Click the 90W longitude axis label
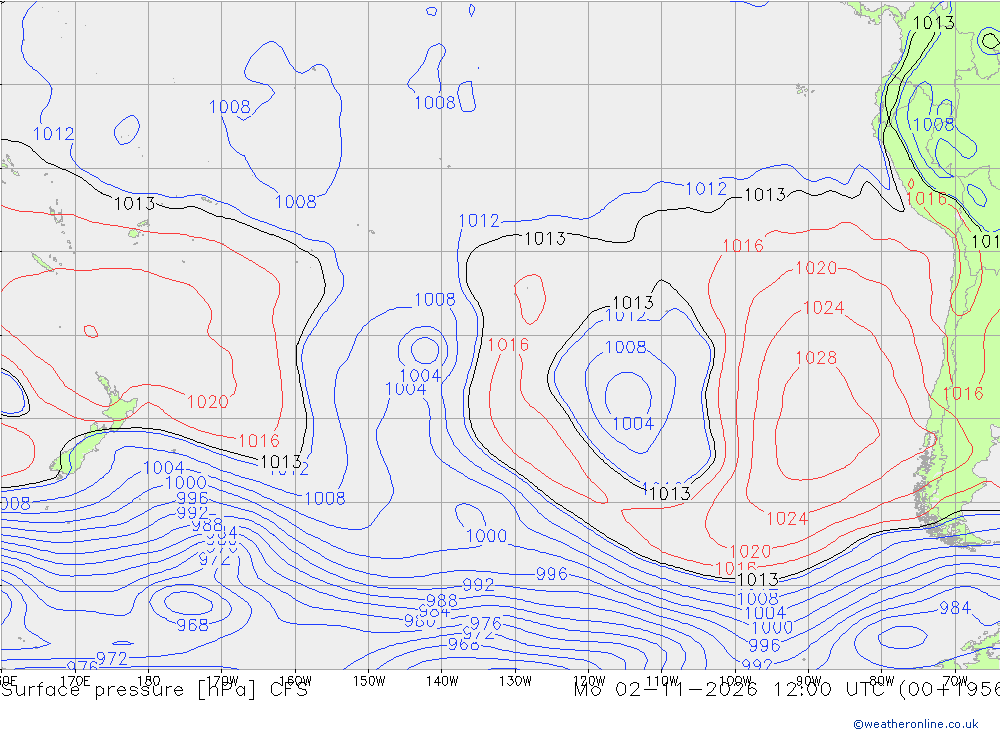The height and width of the screenshot is (733, 1000). [809, 681]
